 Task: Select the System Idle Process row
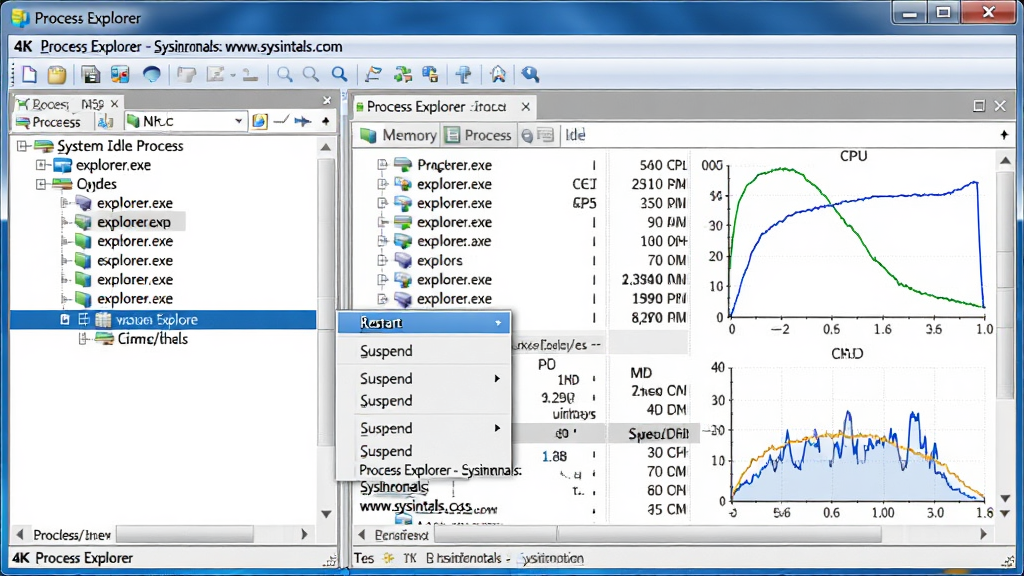120,146
